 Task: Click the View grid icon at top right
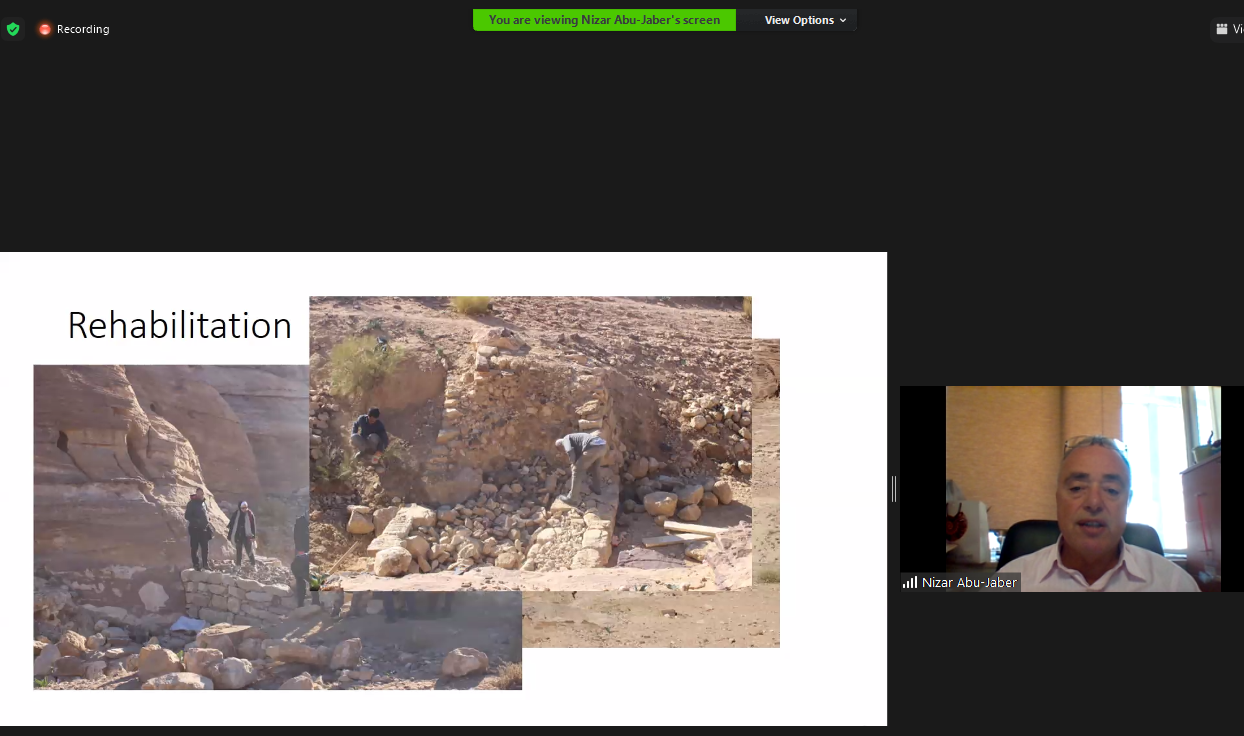1222,29
